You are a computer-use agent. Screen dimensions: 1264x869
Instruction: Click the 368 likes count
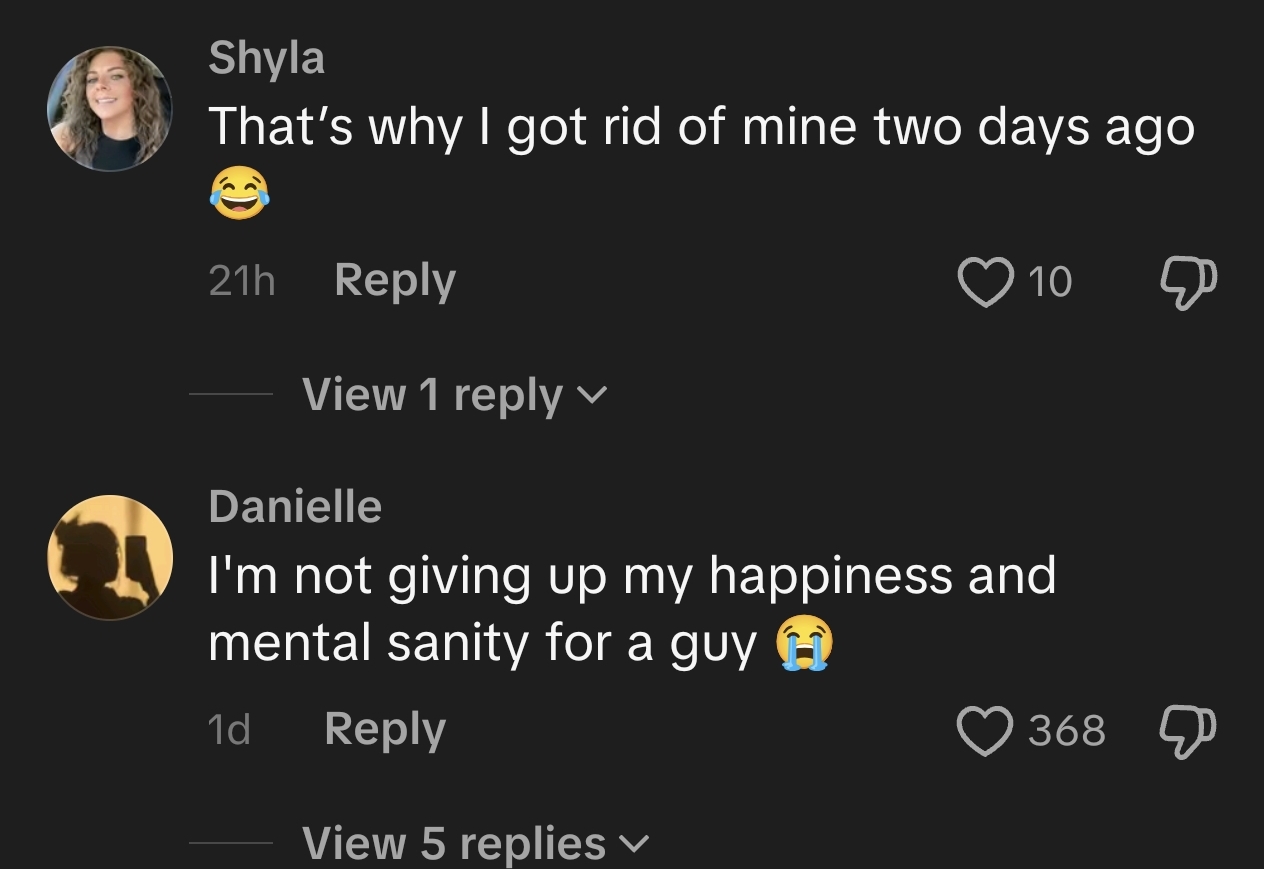[1067, 731]
